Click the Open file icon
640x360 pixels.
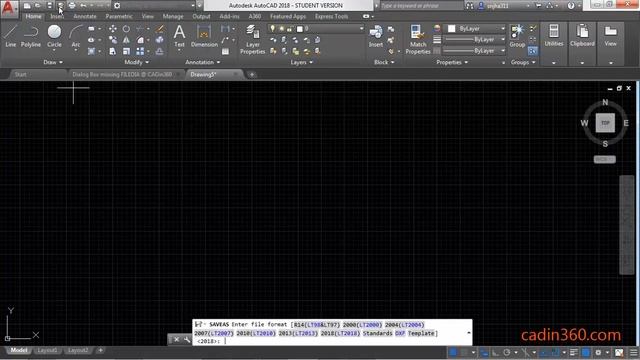point(38,6)
